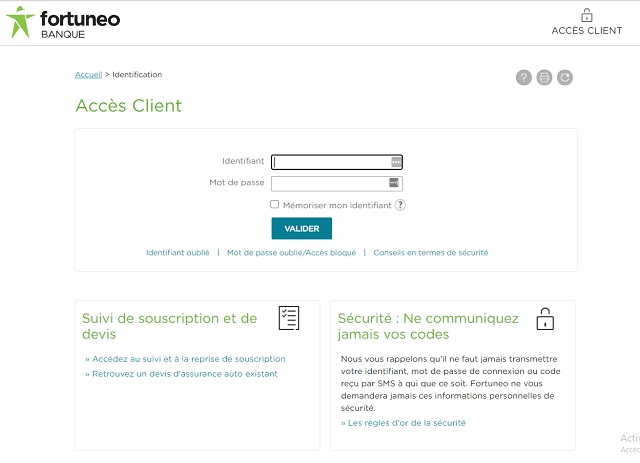Click Suivi de souscription et de devis heading
This screenshot has width=640, height=463.
pyautogui.click(x=169, y=326)
